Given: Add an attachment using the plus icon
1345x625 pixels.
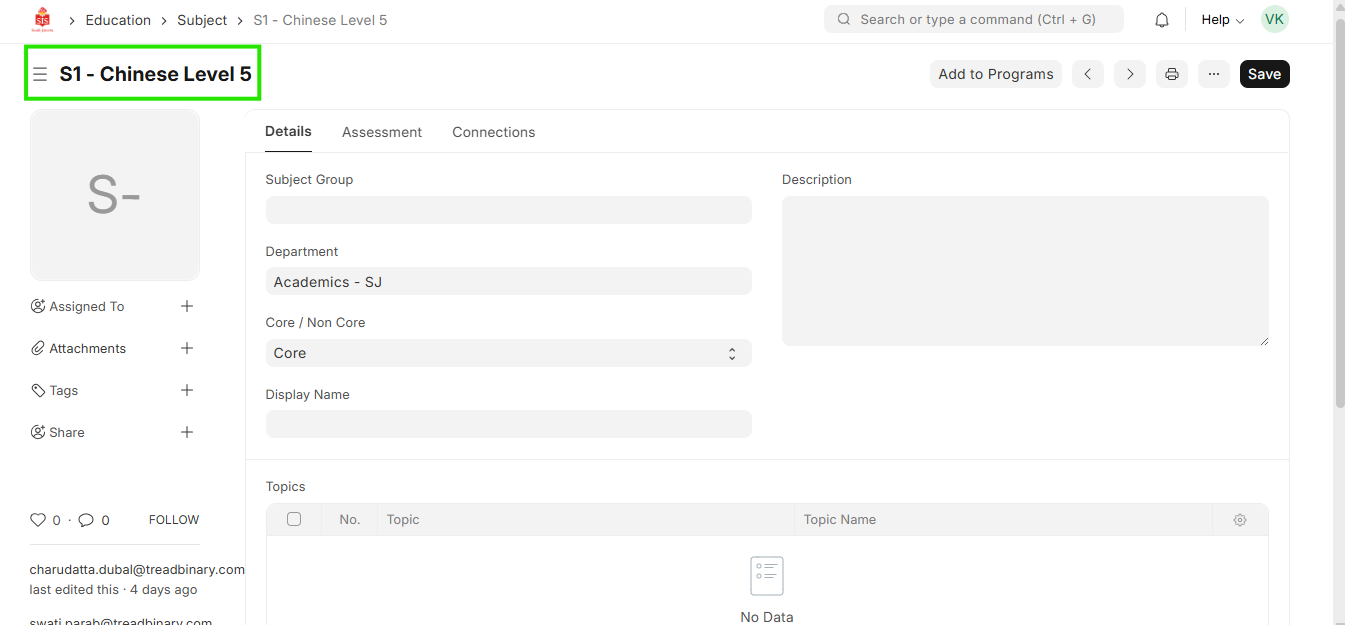Looking at the screenshot, I should (x=187, y=348).
